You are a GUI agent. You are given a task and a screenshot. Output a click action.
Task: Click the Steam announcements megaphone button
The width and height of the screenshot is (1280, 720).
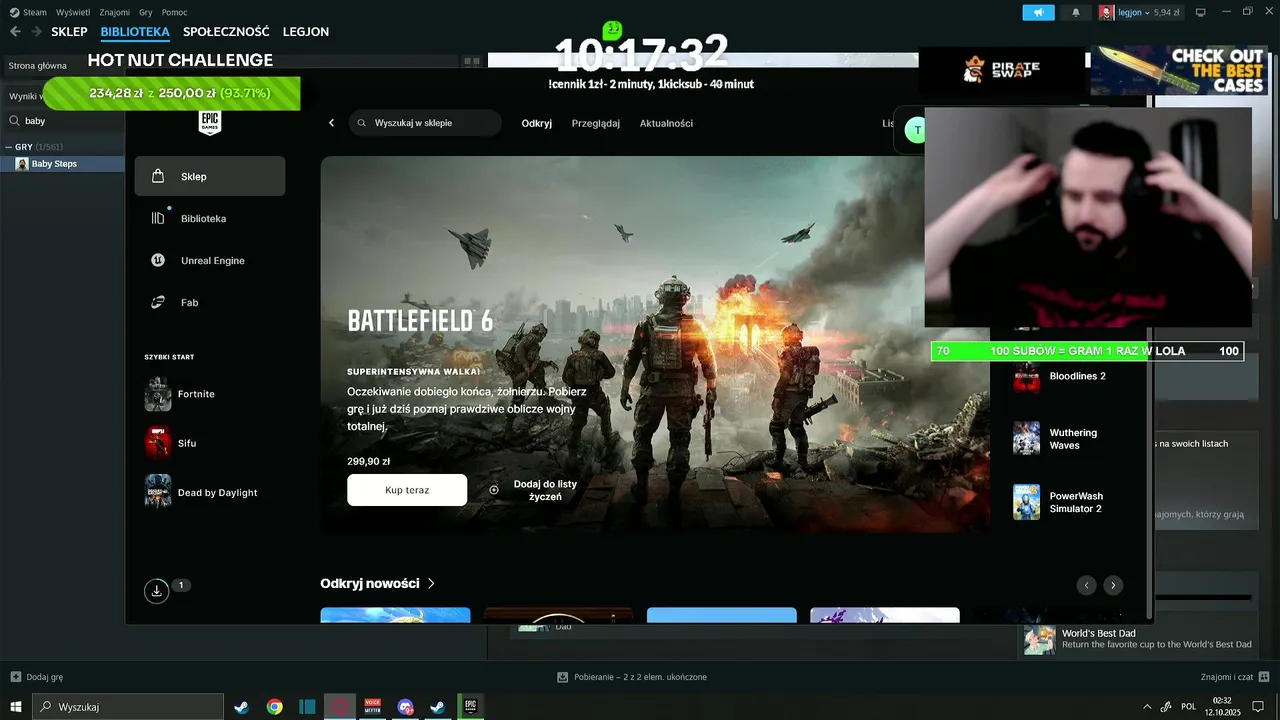(x=1038, y=12)
